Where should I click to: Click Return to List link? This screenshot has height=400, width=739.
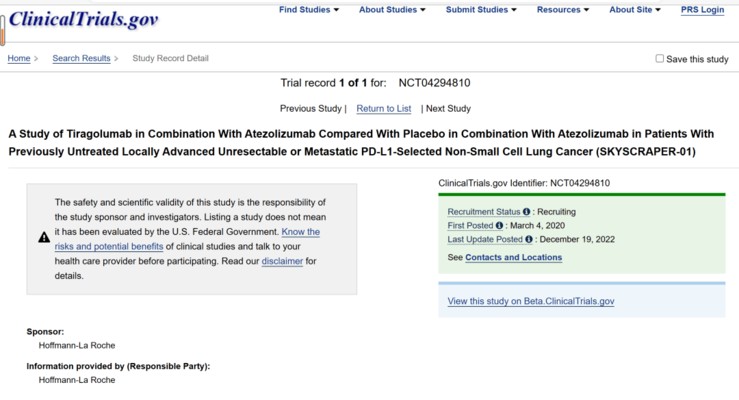(x=384, y=109)
